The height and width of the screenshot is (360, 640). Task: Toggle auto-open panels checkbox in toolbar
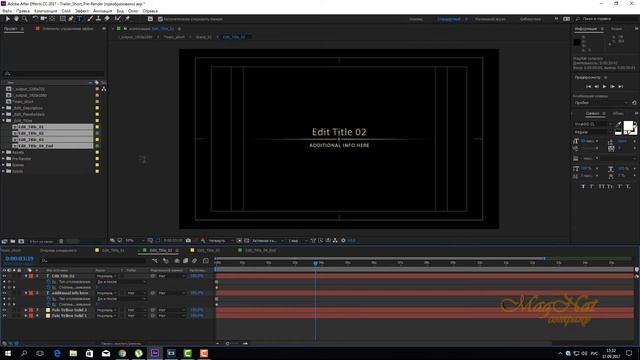tap(160, 19)
